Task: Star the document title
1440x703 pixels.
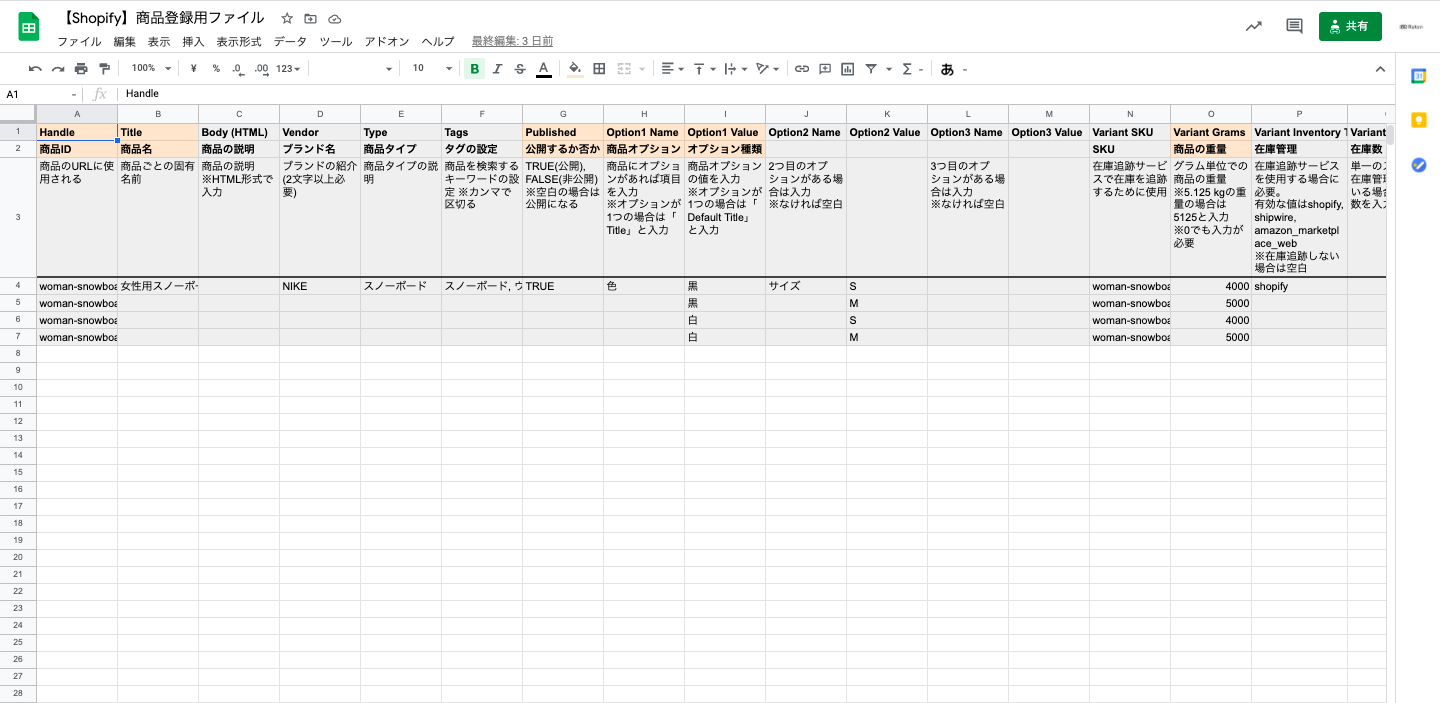Action: point(287,19)
